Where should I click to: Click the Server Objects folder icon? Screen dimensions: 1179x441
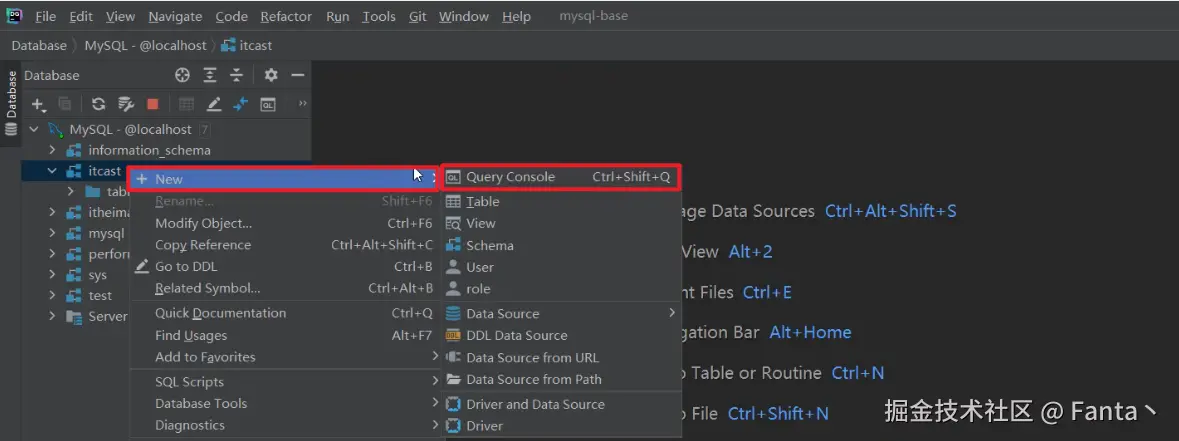coord(74,316)
